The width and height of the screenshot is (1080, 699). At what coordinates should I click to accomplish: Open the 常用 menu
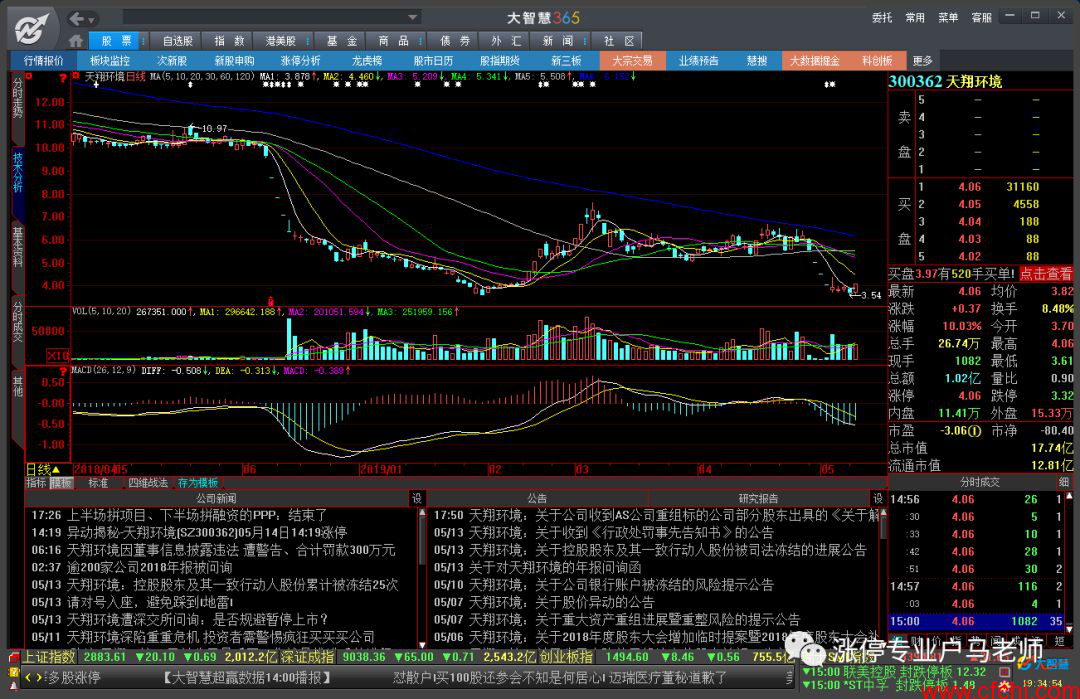pos(915,18)
